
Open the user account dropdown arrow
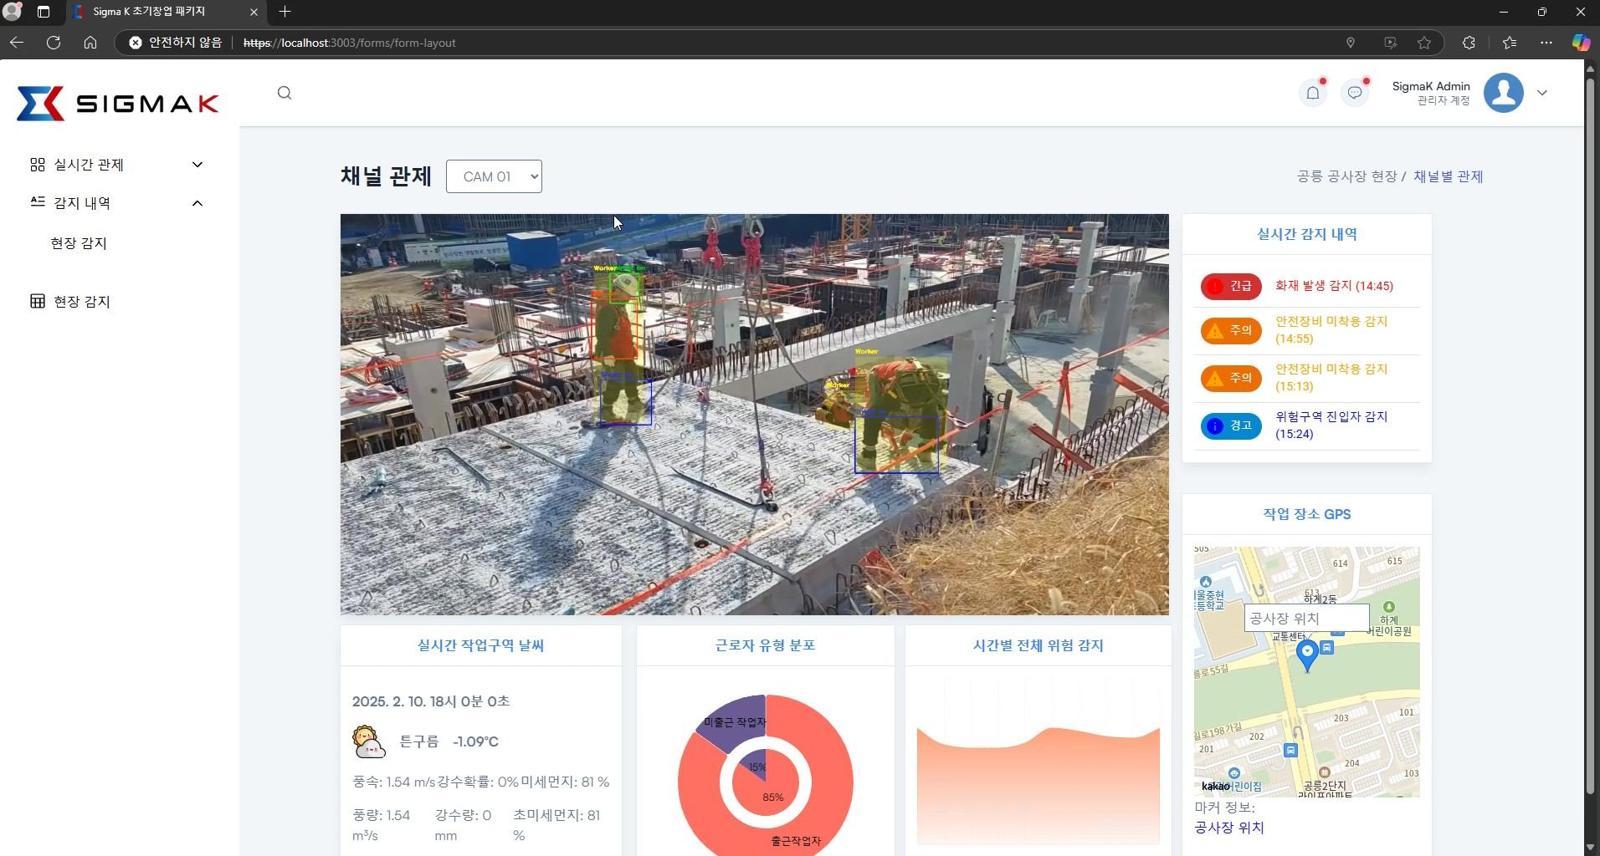tap(1542, 93)
